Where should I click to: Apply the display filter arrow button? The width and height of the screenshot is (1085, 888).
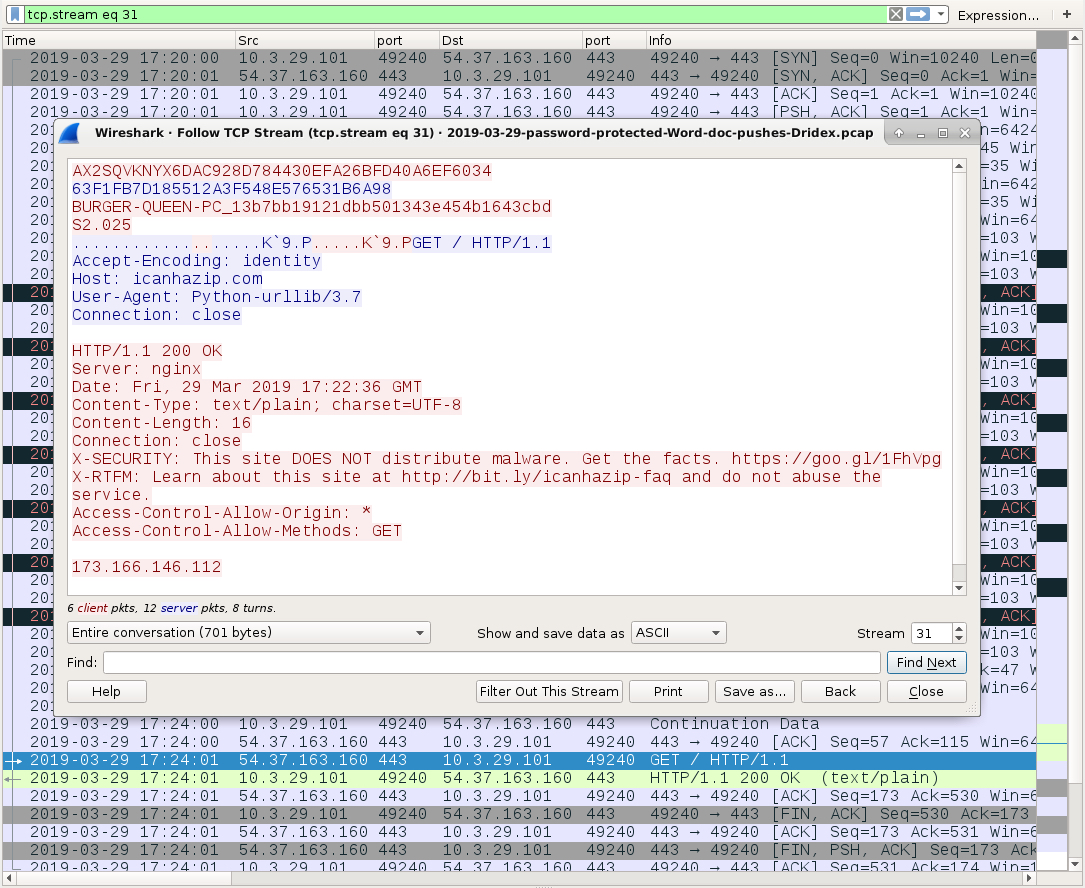pos(918,15)
